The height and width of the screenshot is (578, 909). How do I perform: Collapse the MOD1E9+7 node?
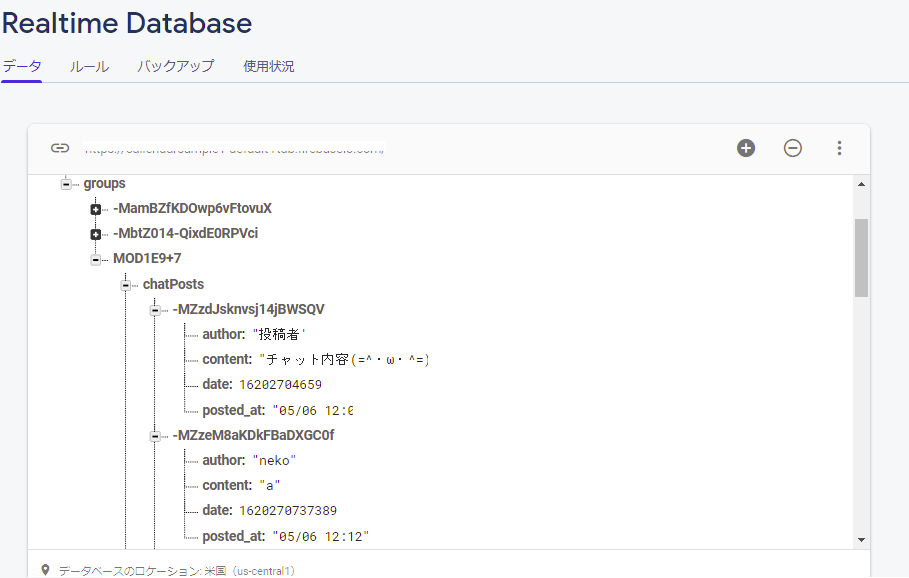click(x=96, y=259)
